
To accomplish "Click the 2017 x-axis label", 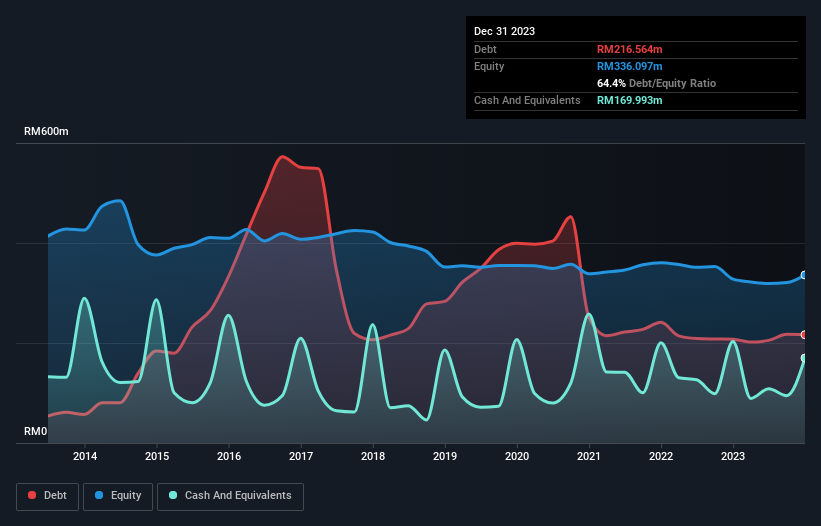I will (301, 456).
